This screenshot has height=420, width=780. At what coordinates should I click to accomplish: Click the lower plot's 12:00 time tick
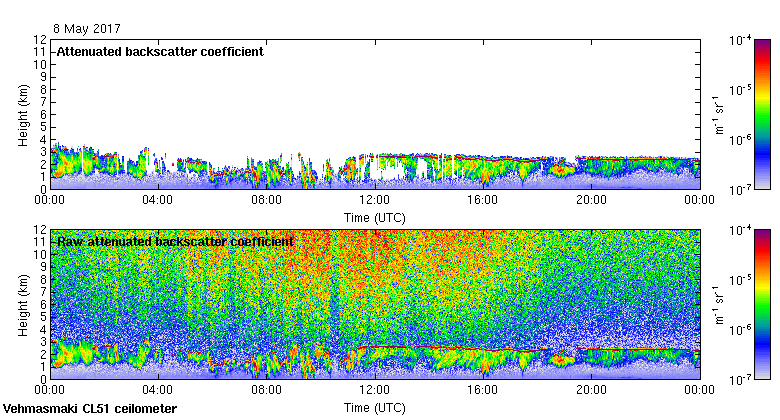click(x=375, y=390)
